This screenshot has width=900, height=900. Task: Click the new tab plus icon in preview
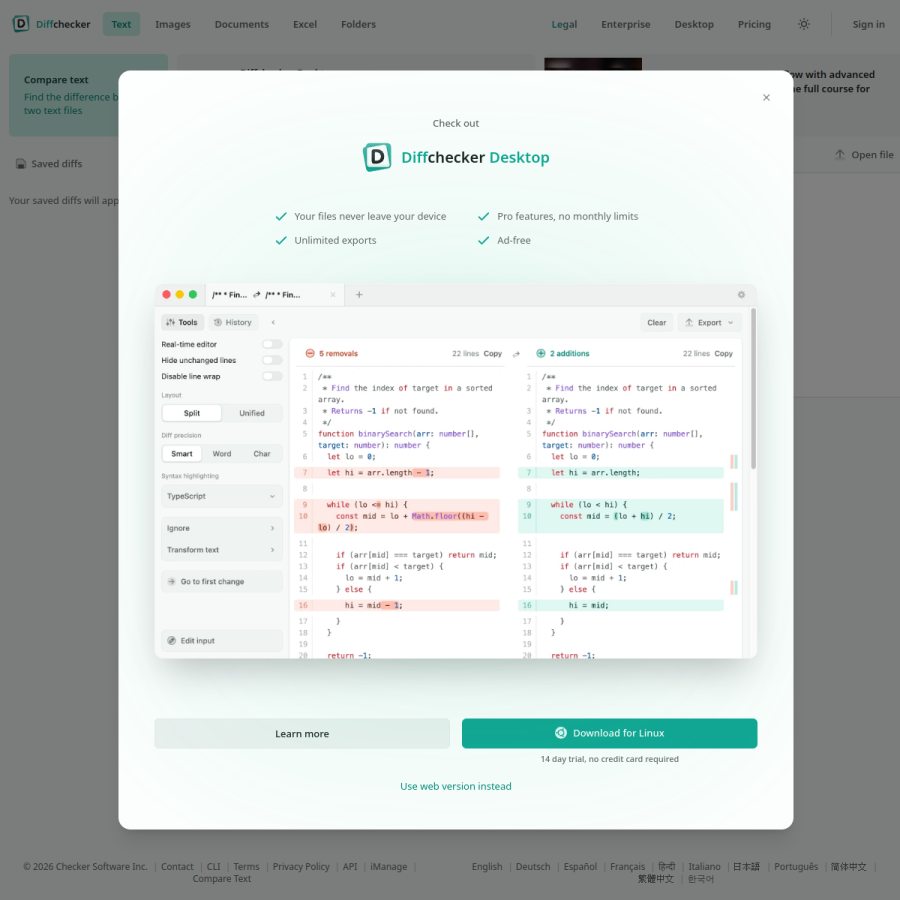coord(359,294)
